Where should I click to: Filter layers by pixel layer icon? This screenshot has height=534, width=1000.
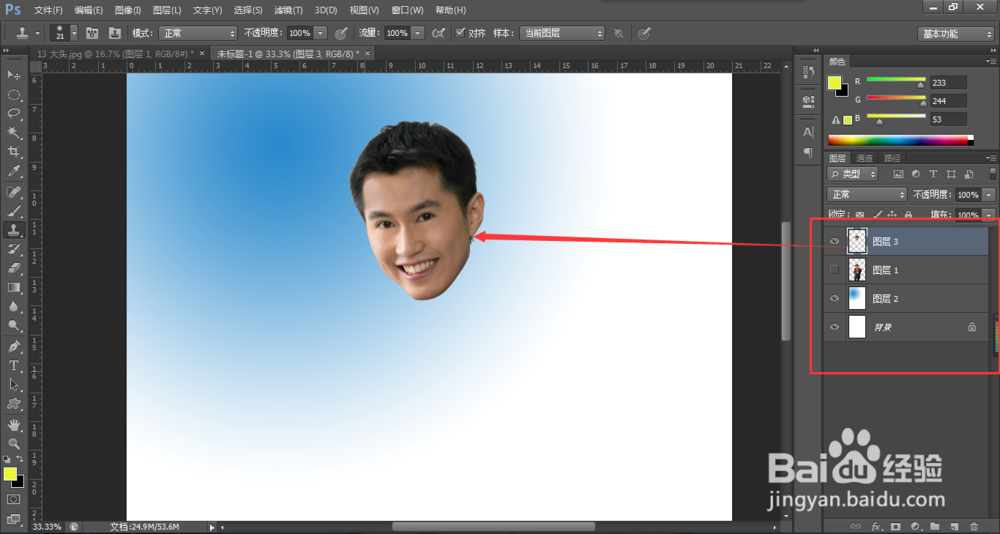coord(899,174)
